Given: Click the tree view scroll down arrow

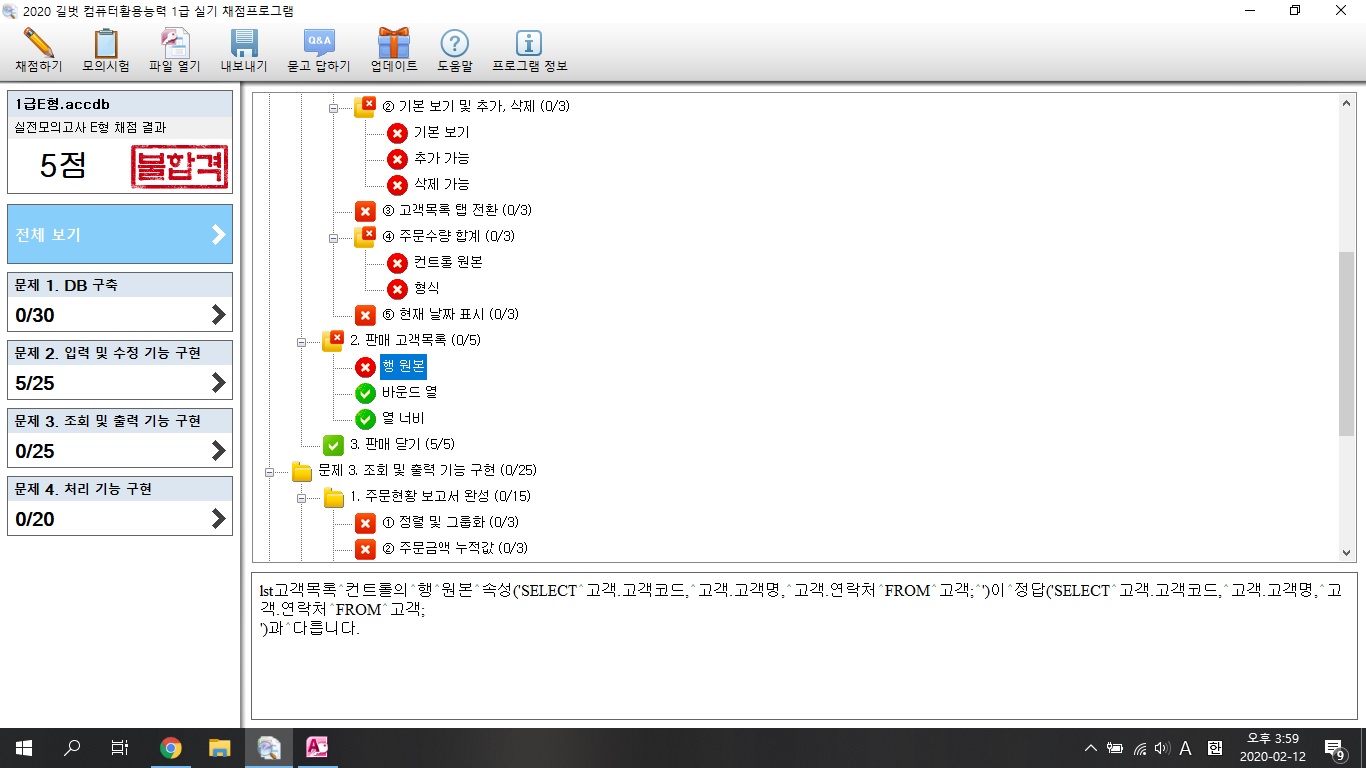Looking at the screenshot, I should click(1346, 552).
